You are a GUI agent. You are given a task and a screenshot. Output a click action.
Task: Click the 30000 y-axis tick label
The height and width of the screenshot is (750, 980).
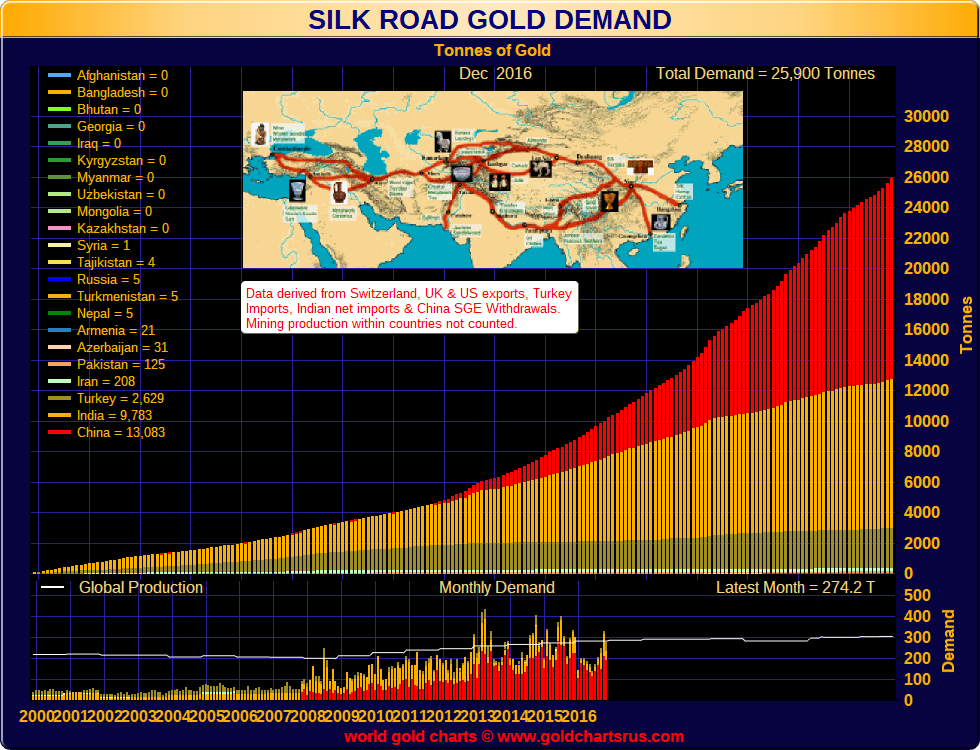tap(926, 116)
